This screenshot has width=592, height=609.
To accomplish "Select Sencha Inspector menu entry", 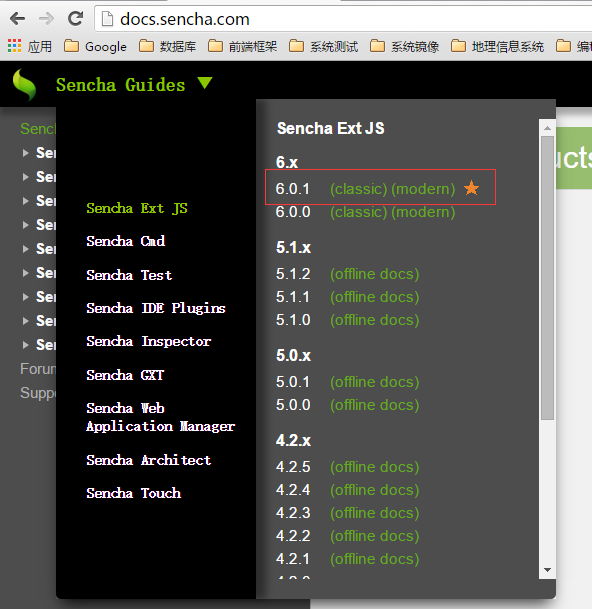I will 149,341.
